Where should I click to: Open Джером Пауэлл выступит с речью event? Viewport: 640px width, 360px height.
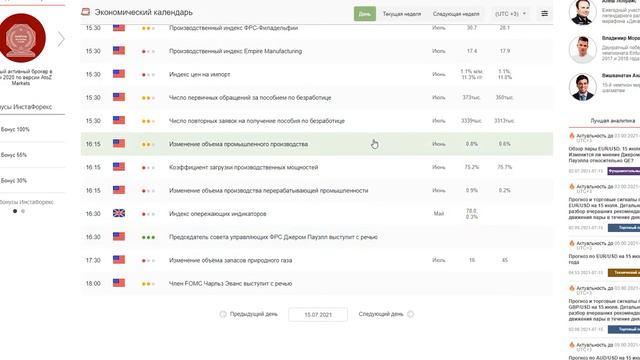[x=273, y=237]
